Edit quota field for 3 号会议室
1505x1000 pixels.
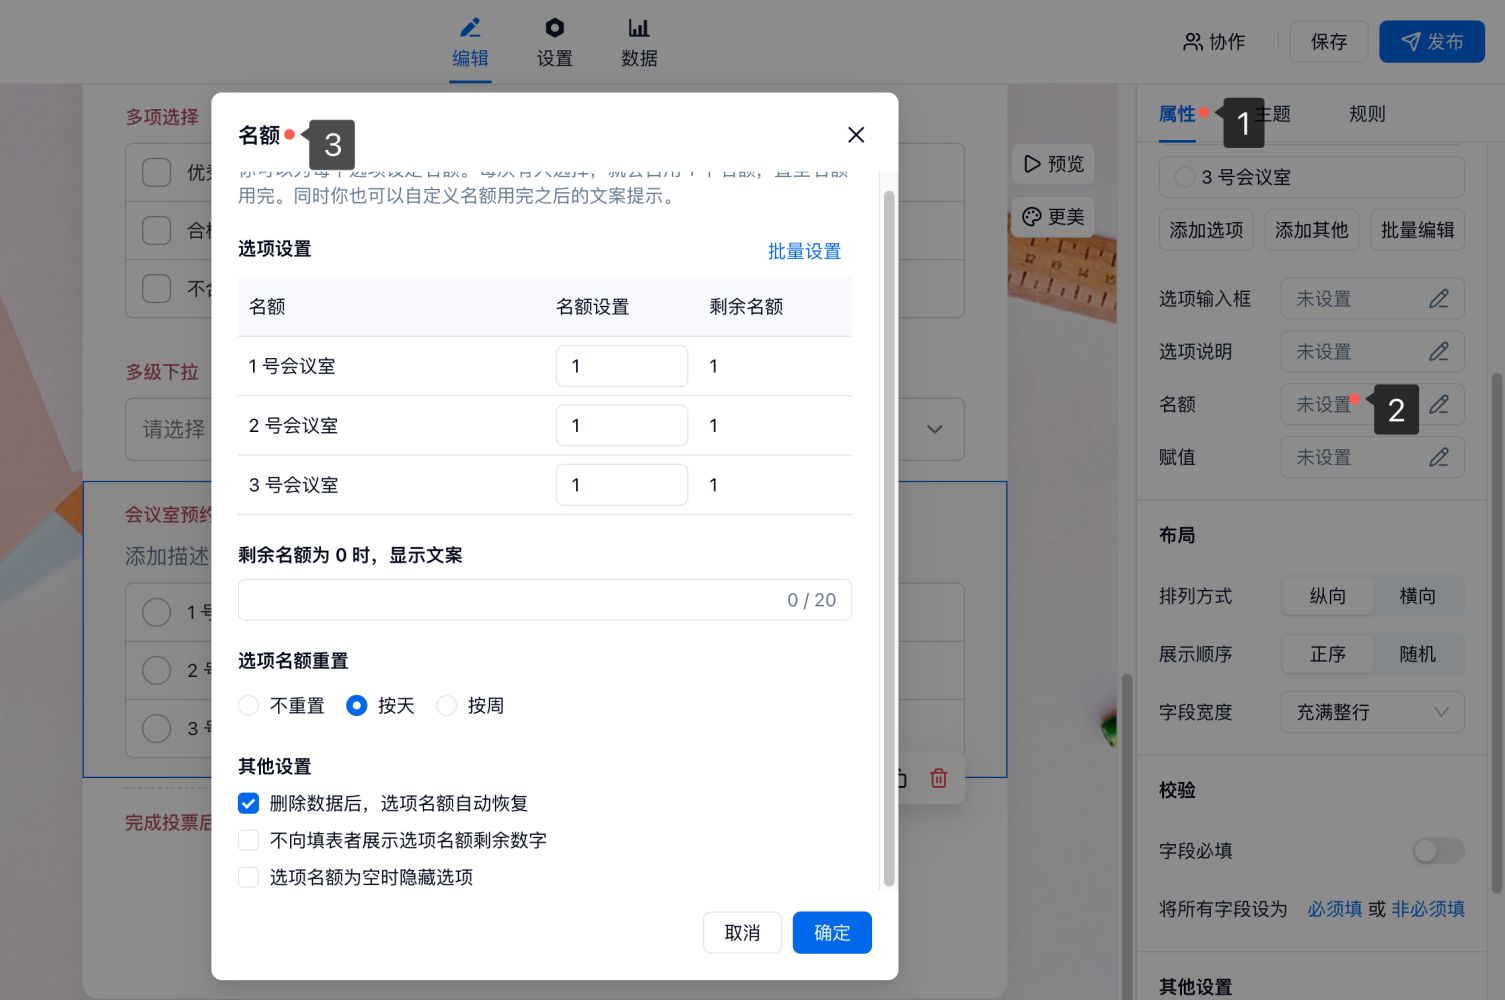click(x=622, y=486)
